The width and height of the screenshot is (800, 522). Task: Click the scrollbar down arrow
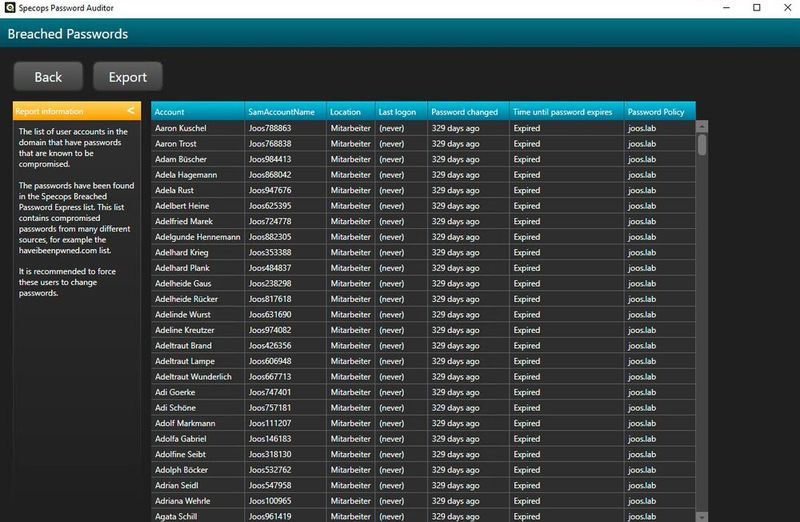702,517
